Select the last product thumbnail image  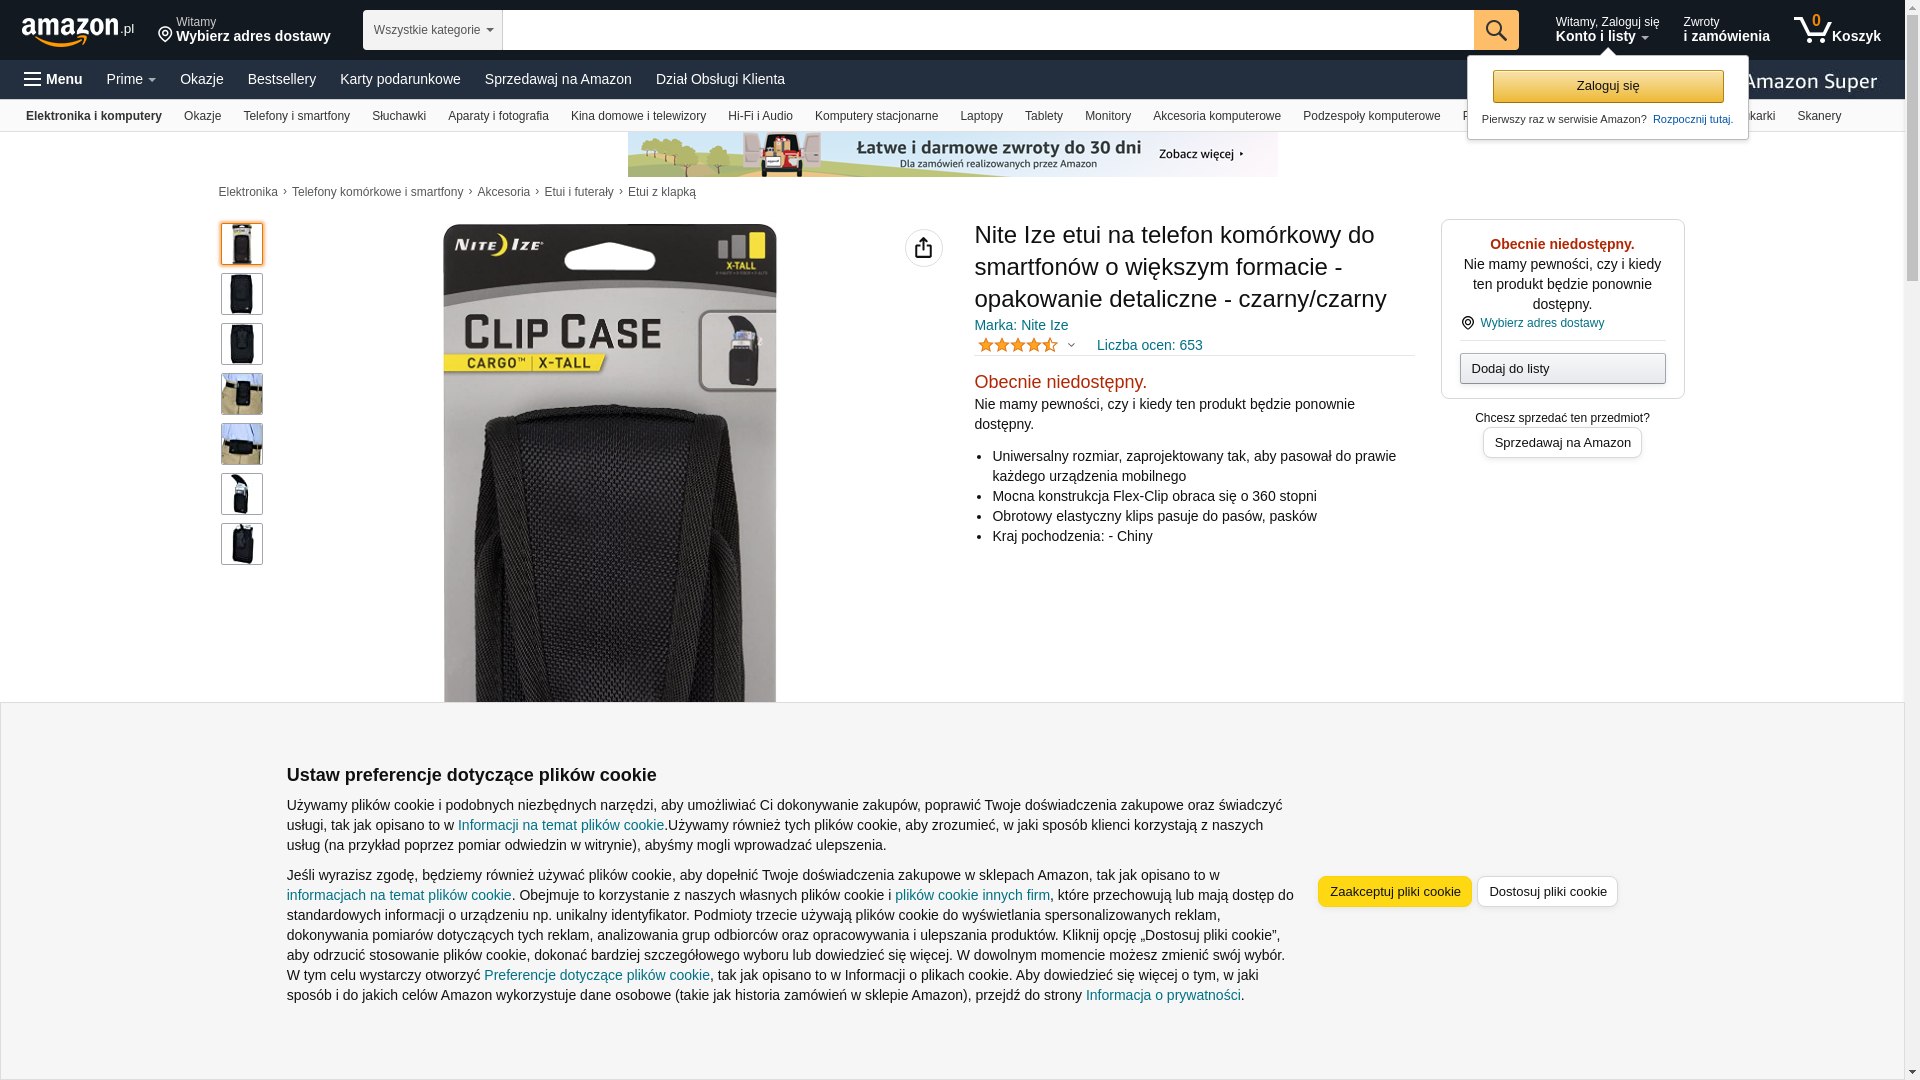click(x=242, y=544)
